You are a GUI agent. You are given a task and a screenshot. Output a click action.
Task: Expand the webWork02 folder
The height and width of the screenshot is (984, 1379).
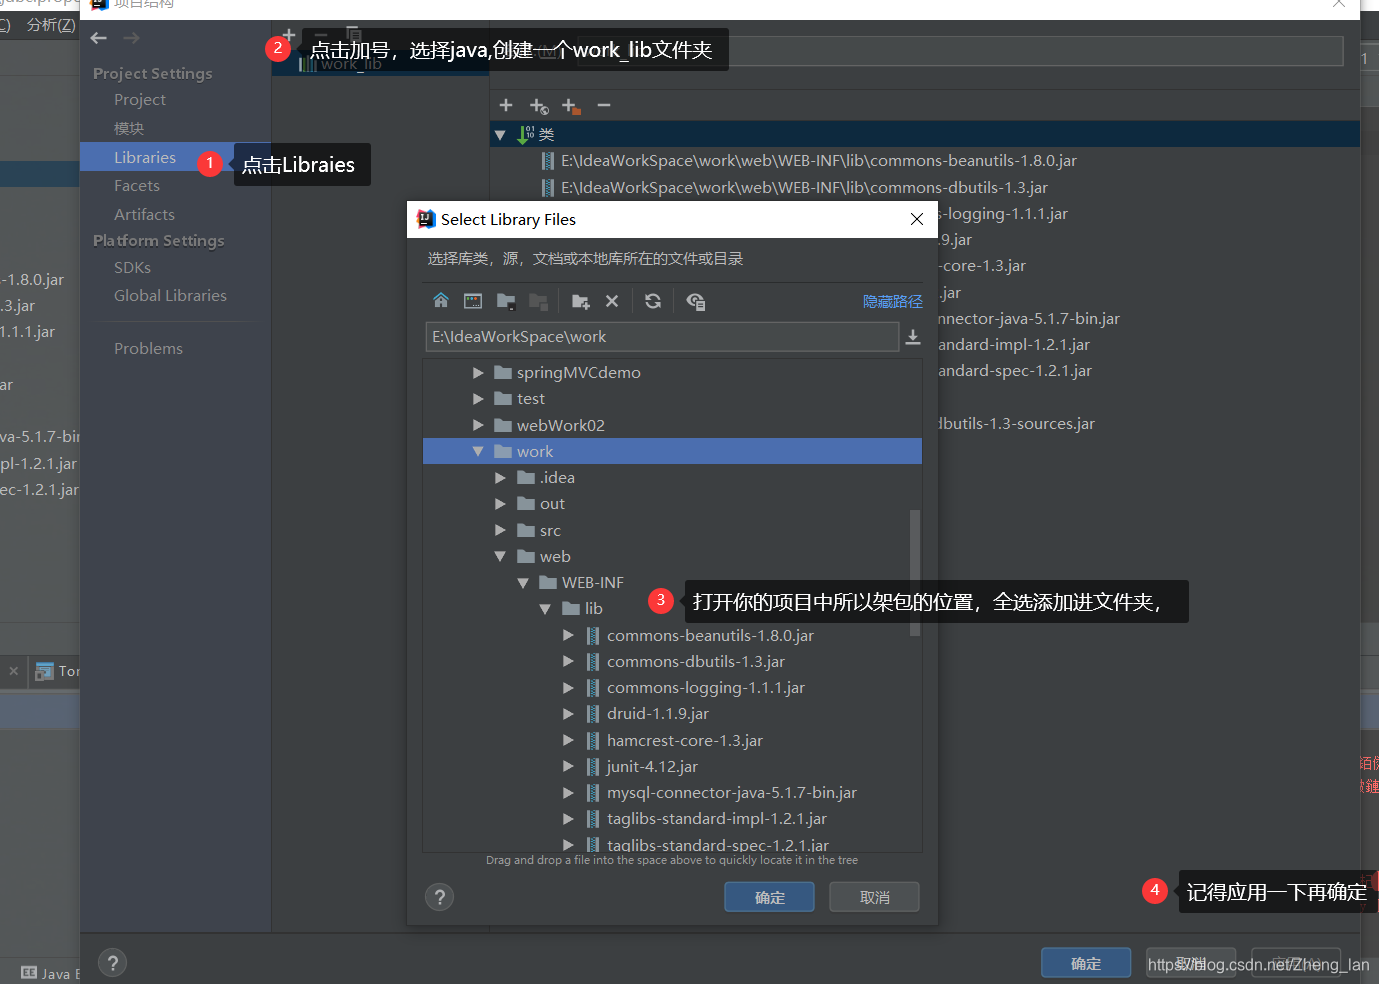click(478, 426)
